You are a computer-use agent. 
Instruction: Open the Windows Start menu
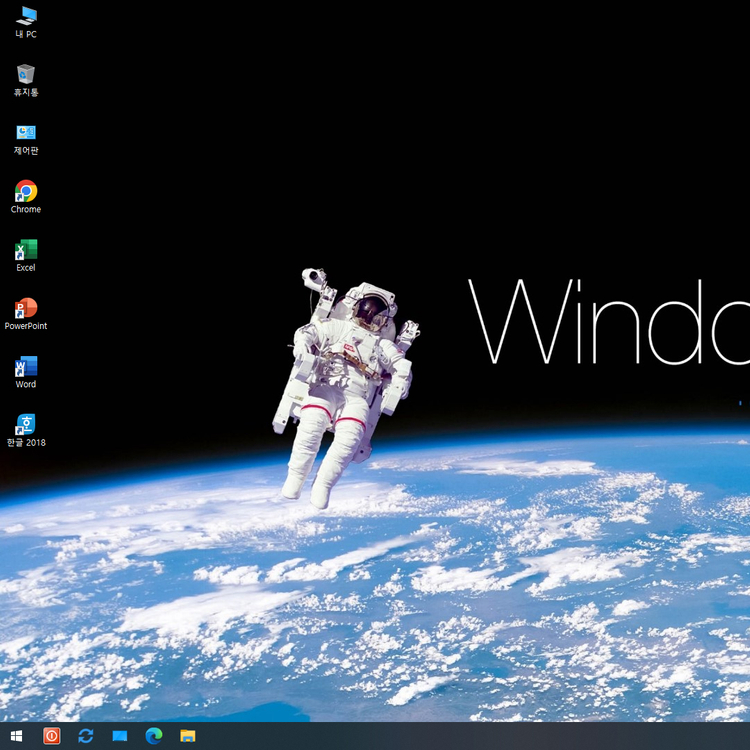pyautogui.click(x=17, y=736)
